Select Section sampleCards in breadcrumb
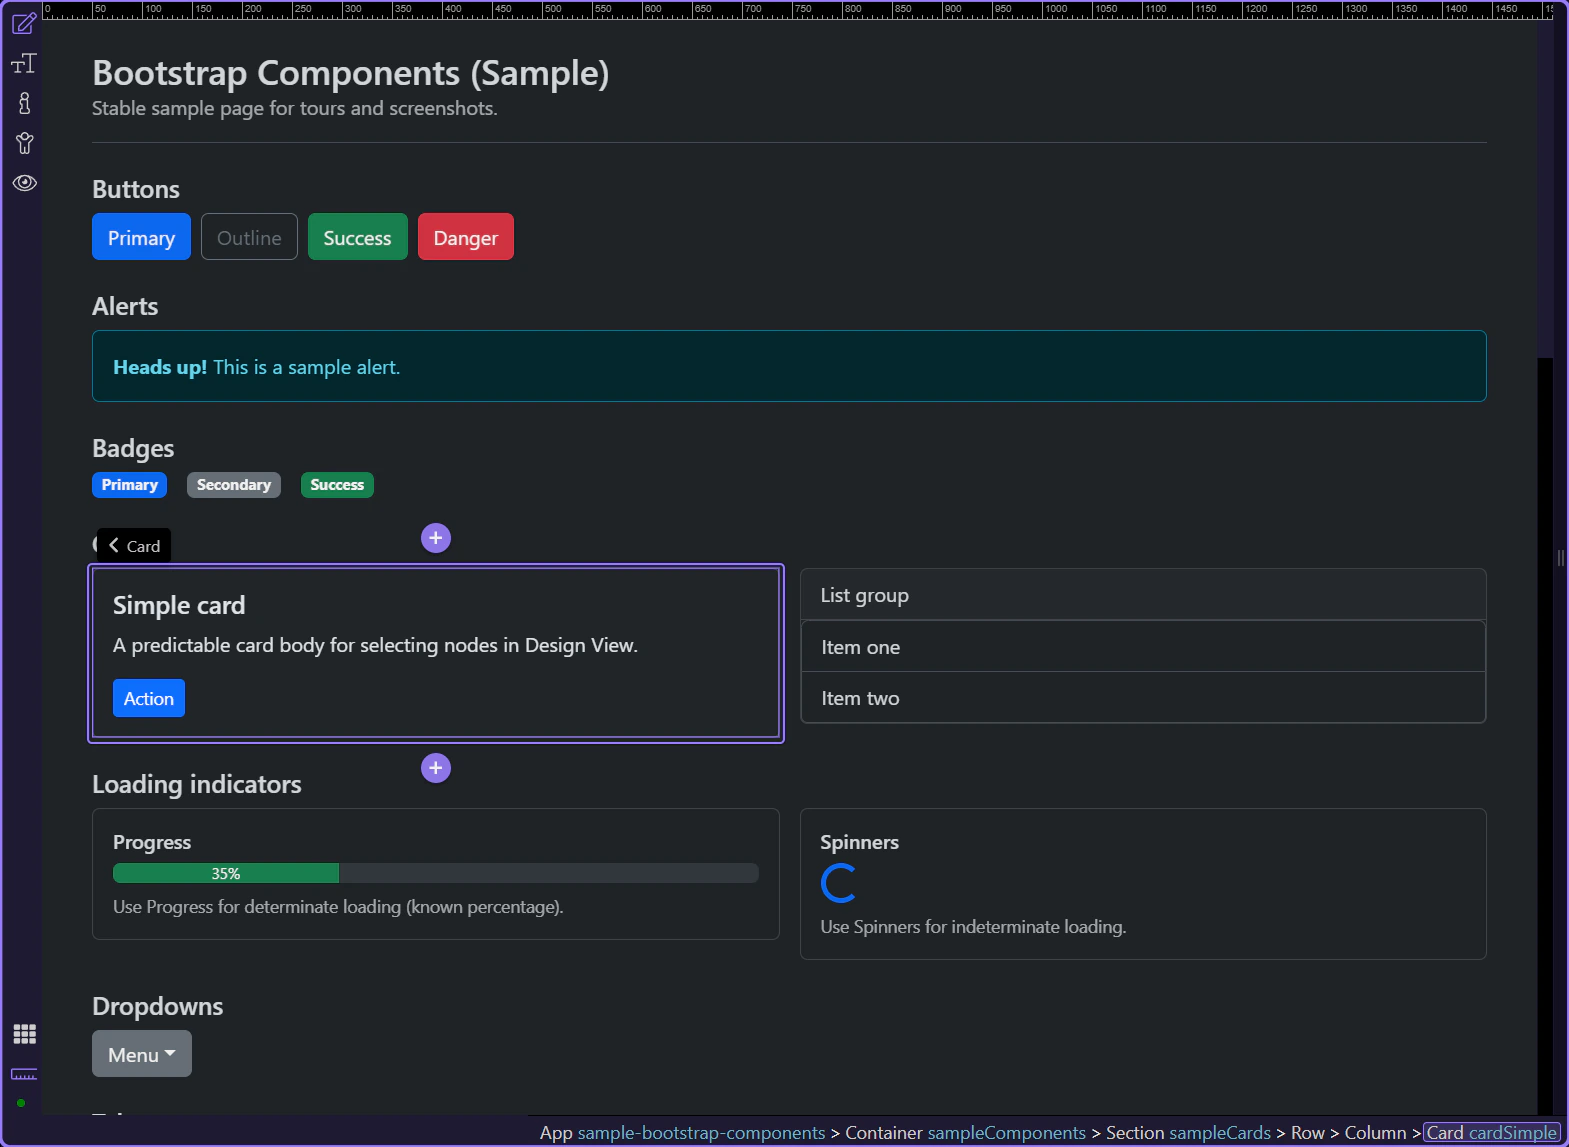1569x1147 pixels. [x=1188, y=1133]
